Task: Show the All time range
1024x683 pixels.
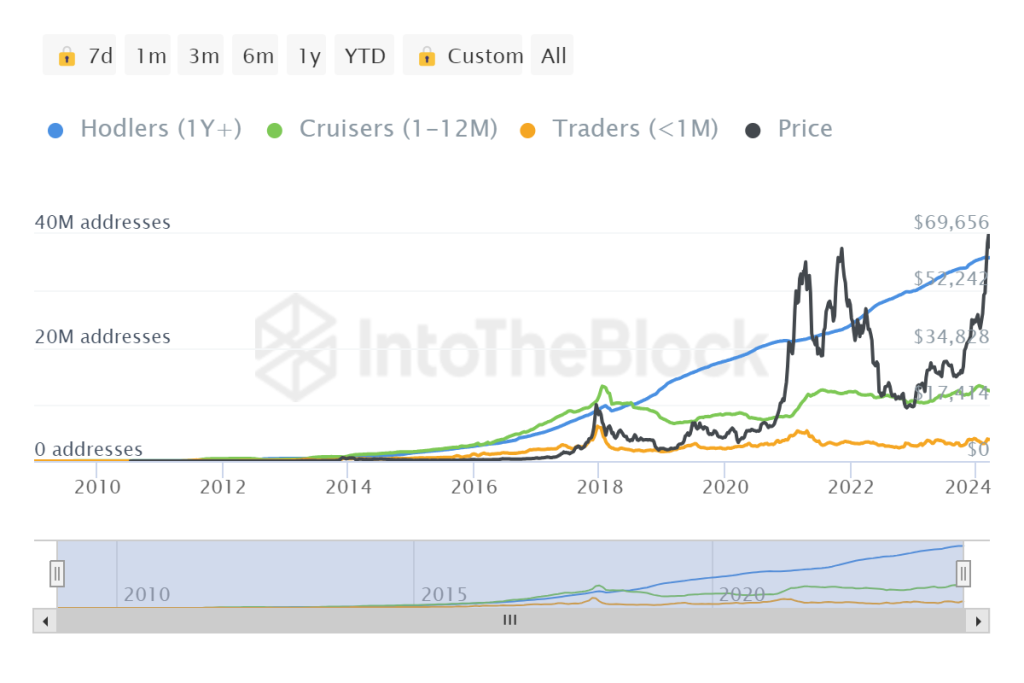Action: click(553, 56)
